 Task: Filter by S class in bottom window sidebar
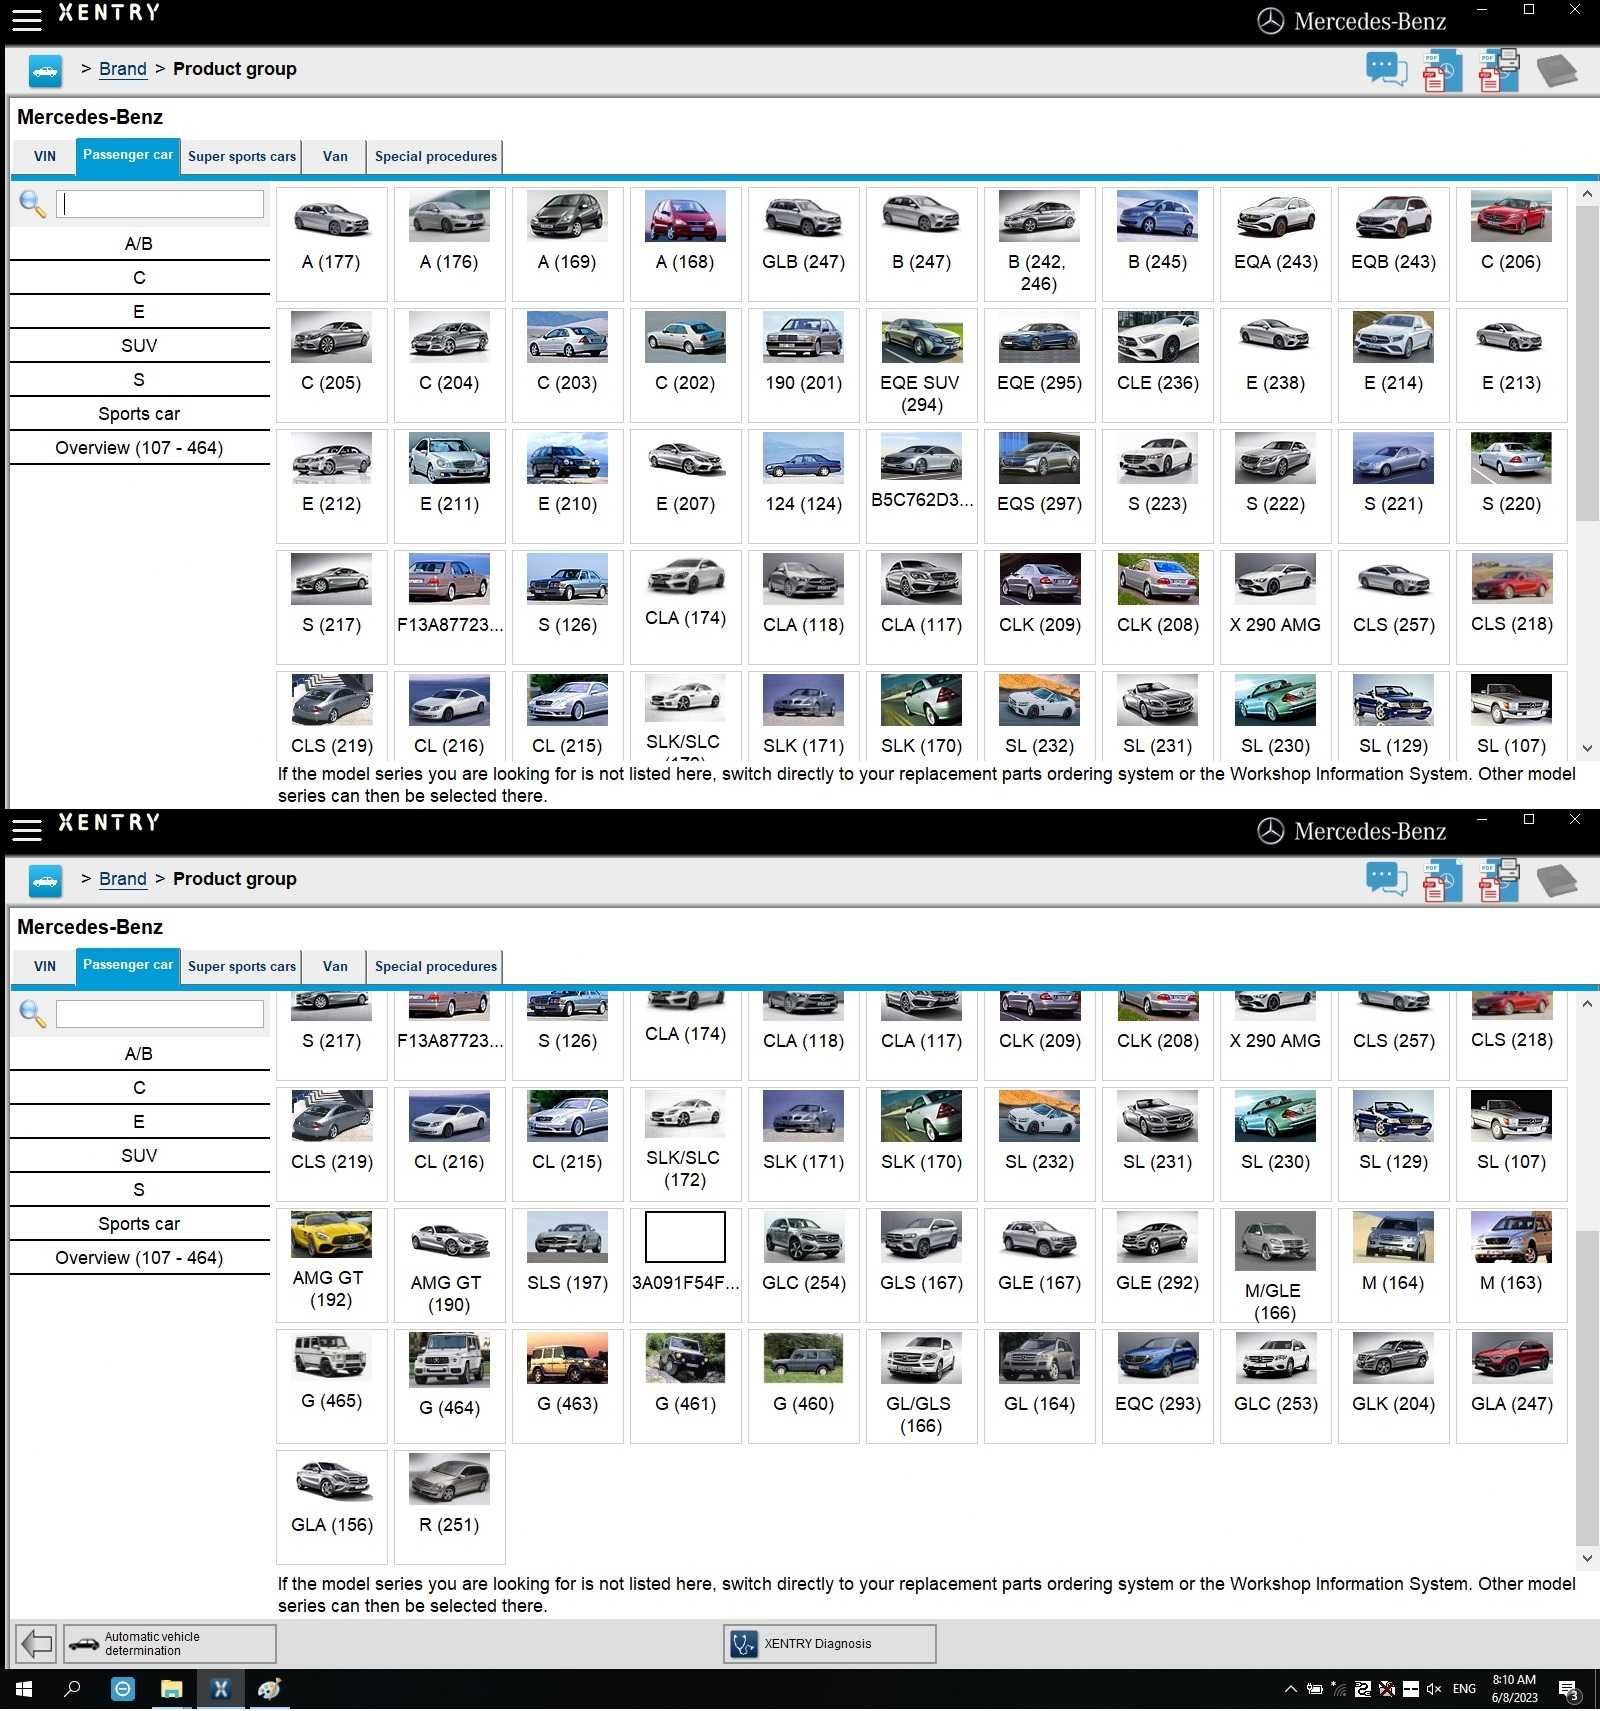[x=139, y=1189]
